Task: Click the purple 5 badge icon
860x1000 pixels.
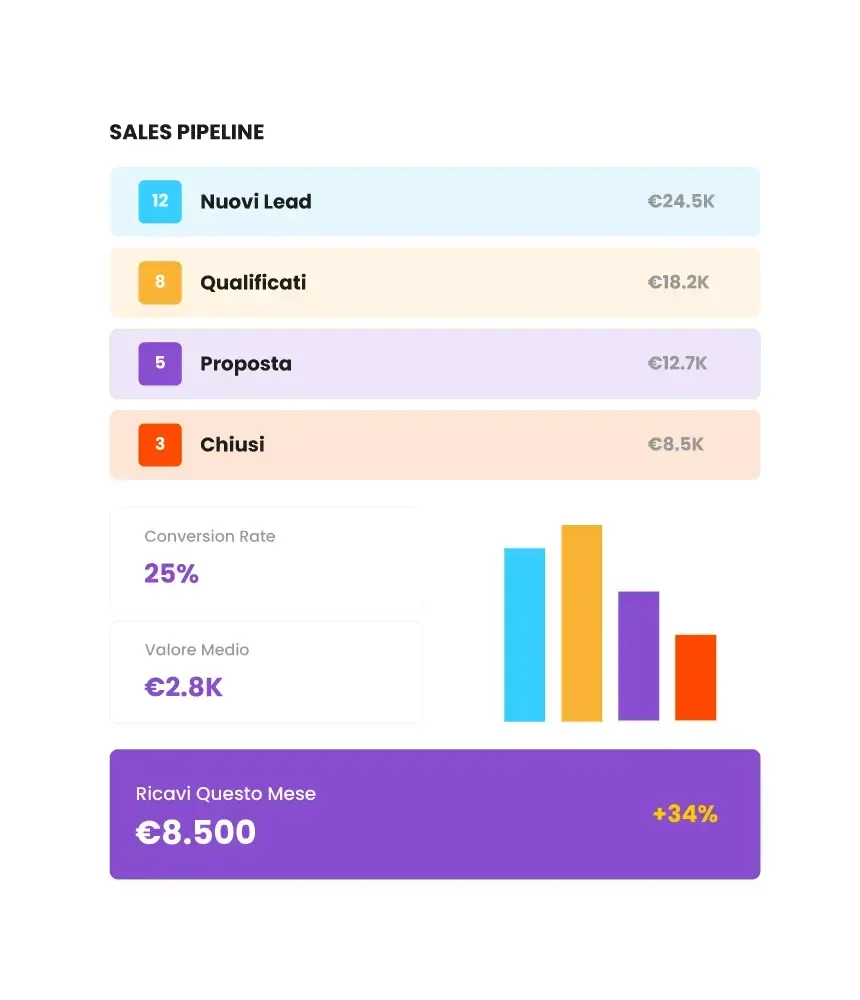Action: point(159,364)
